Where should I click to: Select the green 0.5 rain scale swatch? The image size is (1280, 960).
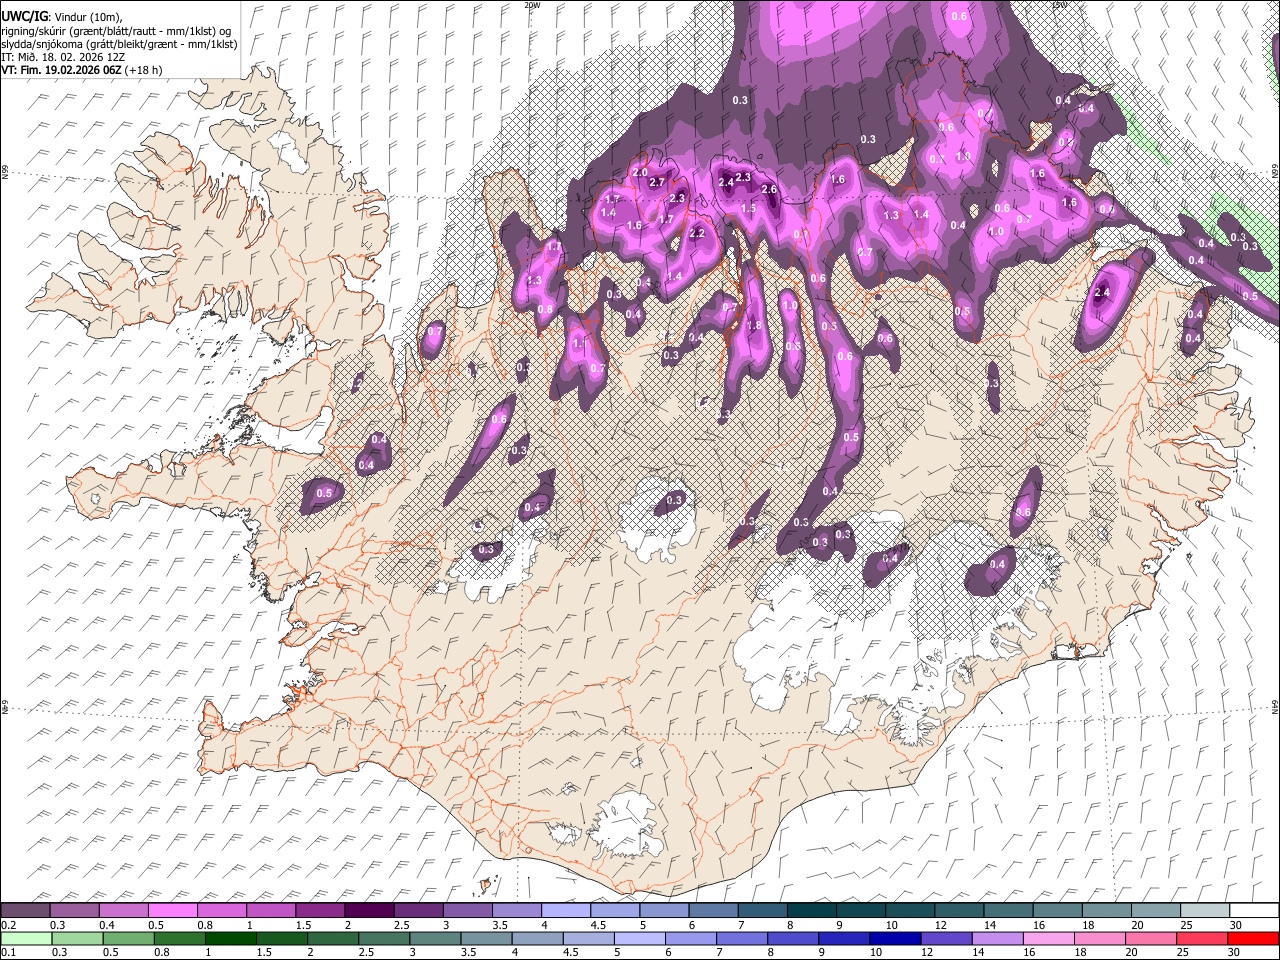(x=130, y=938)
